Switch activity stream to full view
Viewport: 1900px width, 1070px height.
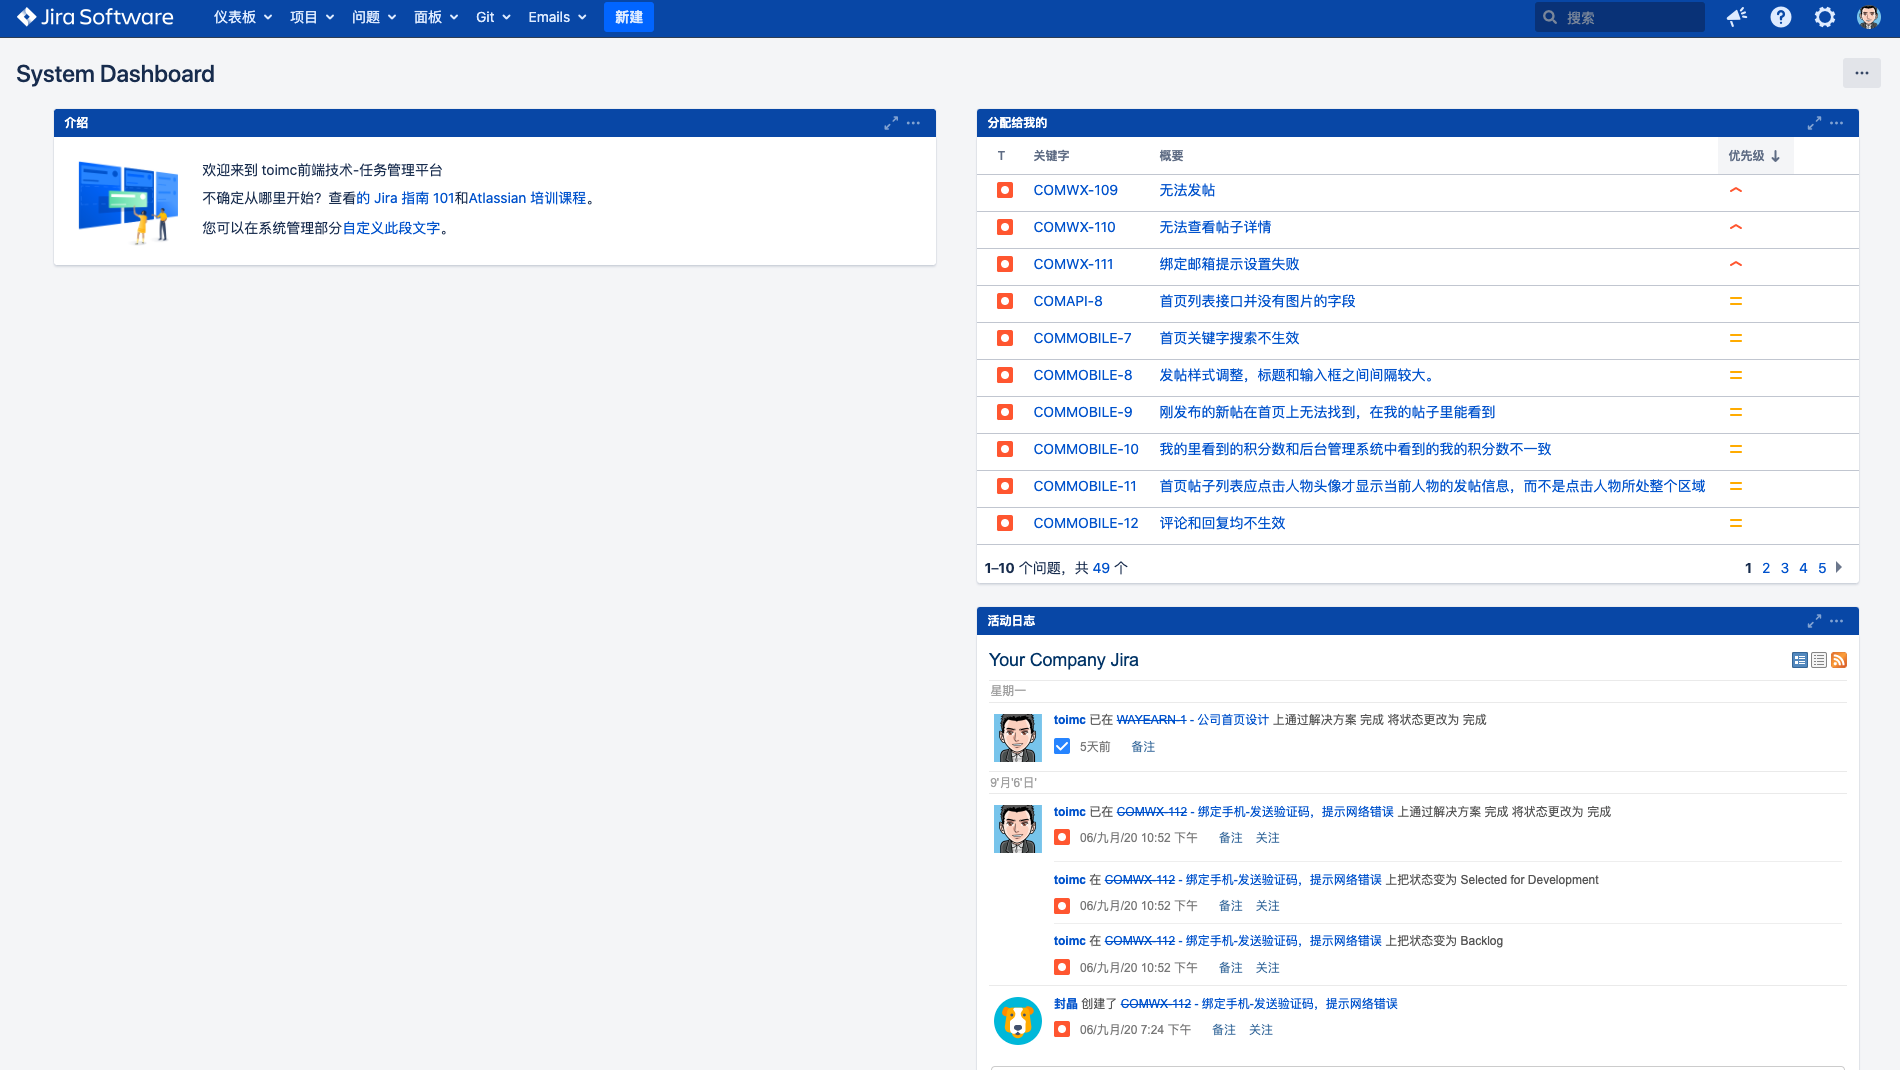(1800, 660)
